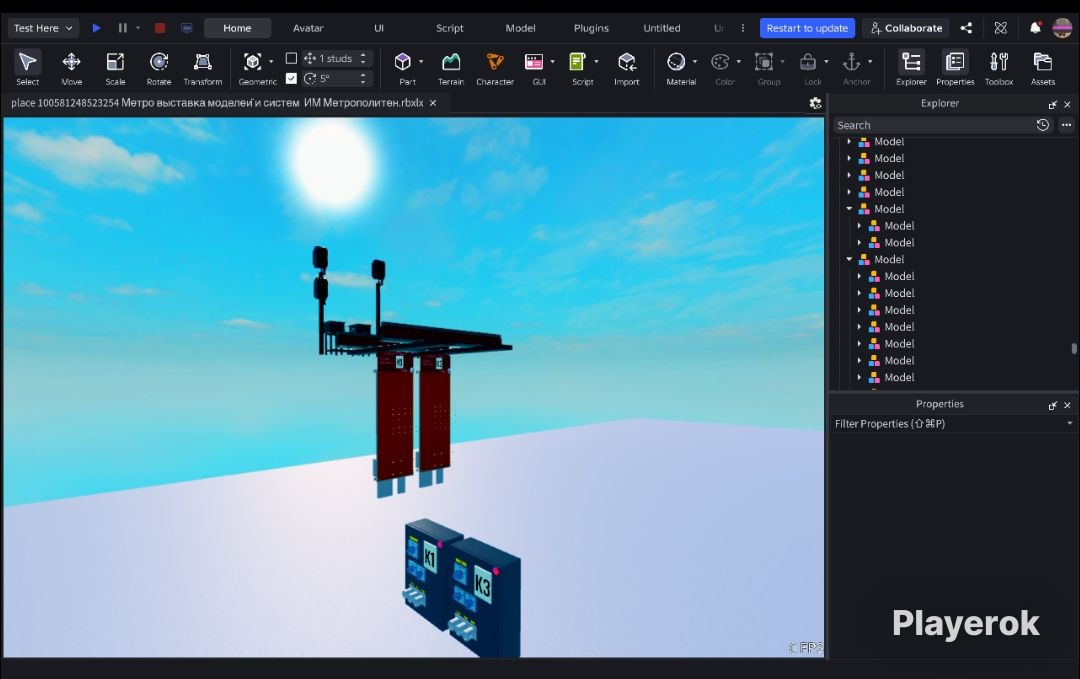Open the Color dropdown arrow
The height and width of the screenshot is (679, 1080).
pyautogui.click(x=738, y=61)
